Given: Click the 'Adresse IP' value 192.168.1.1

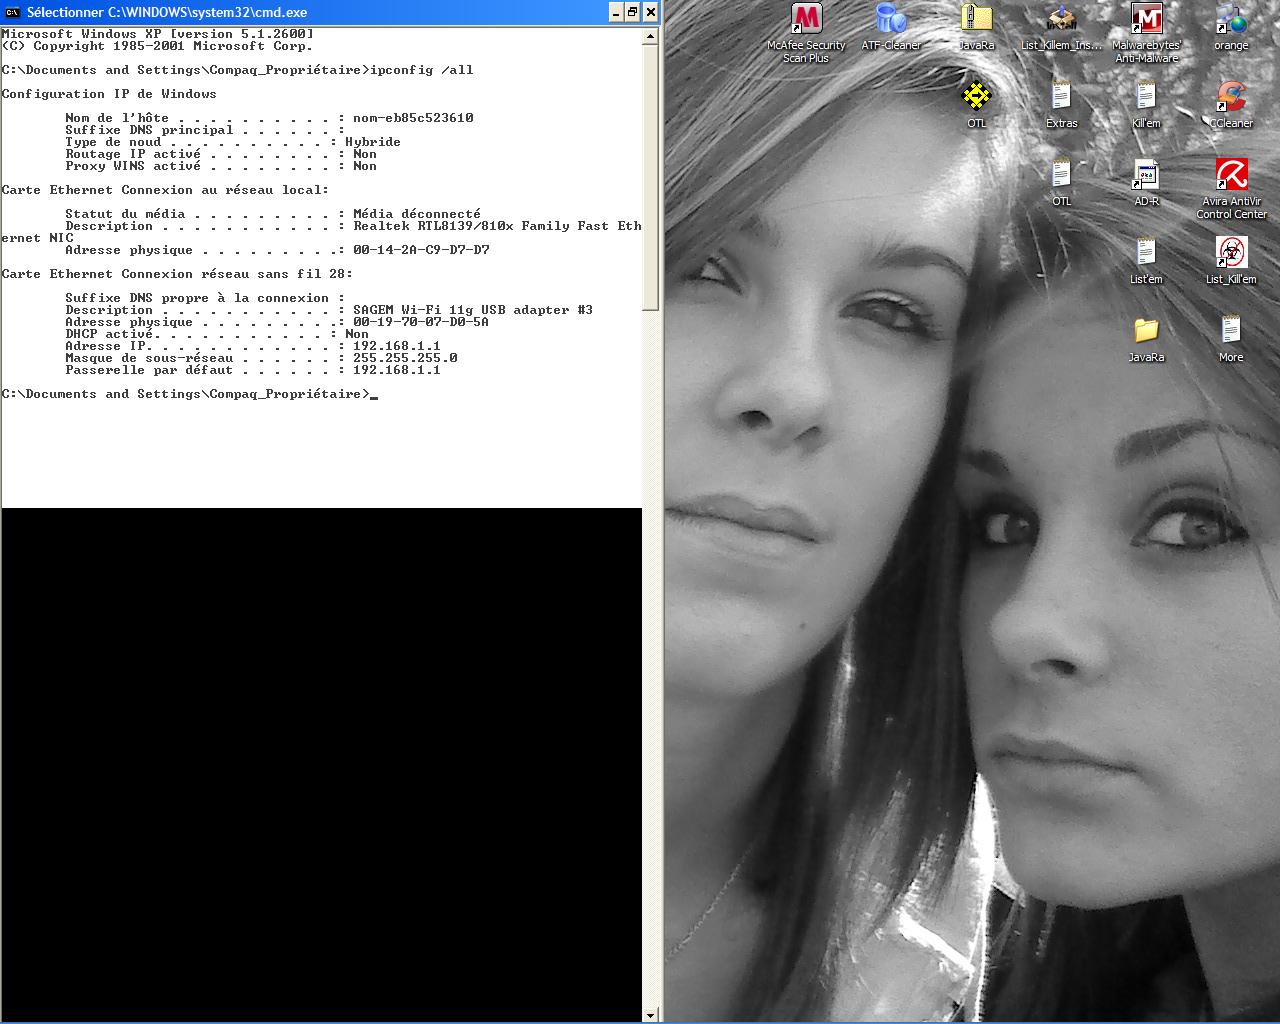Looking at the screenshot, I should (397, 346).
